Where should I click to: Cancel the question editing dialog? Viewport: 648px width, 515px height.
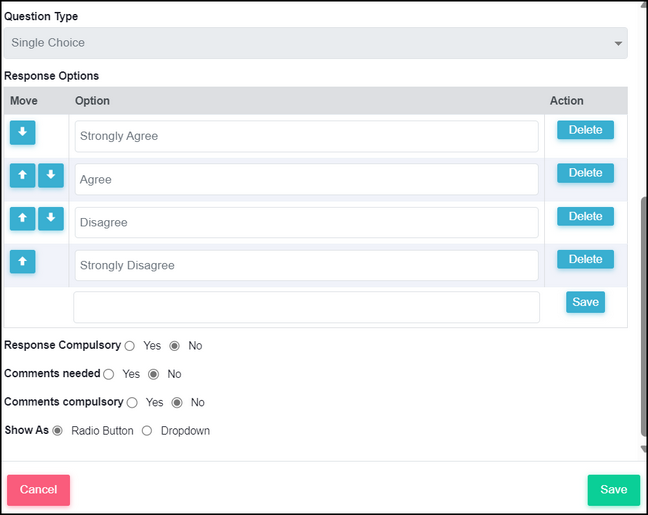pos(38,490)
